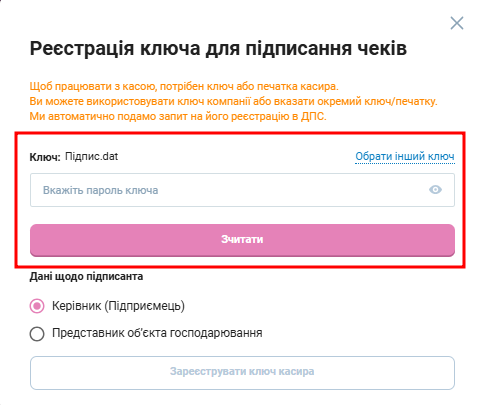Select the 'Представник об'єкта господарювання' radio circle

(37, 334)
